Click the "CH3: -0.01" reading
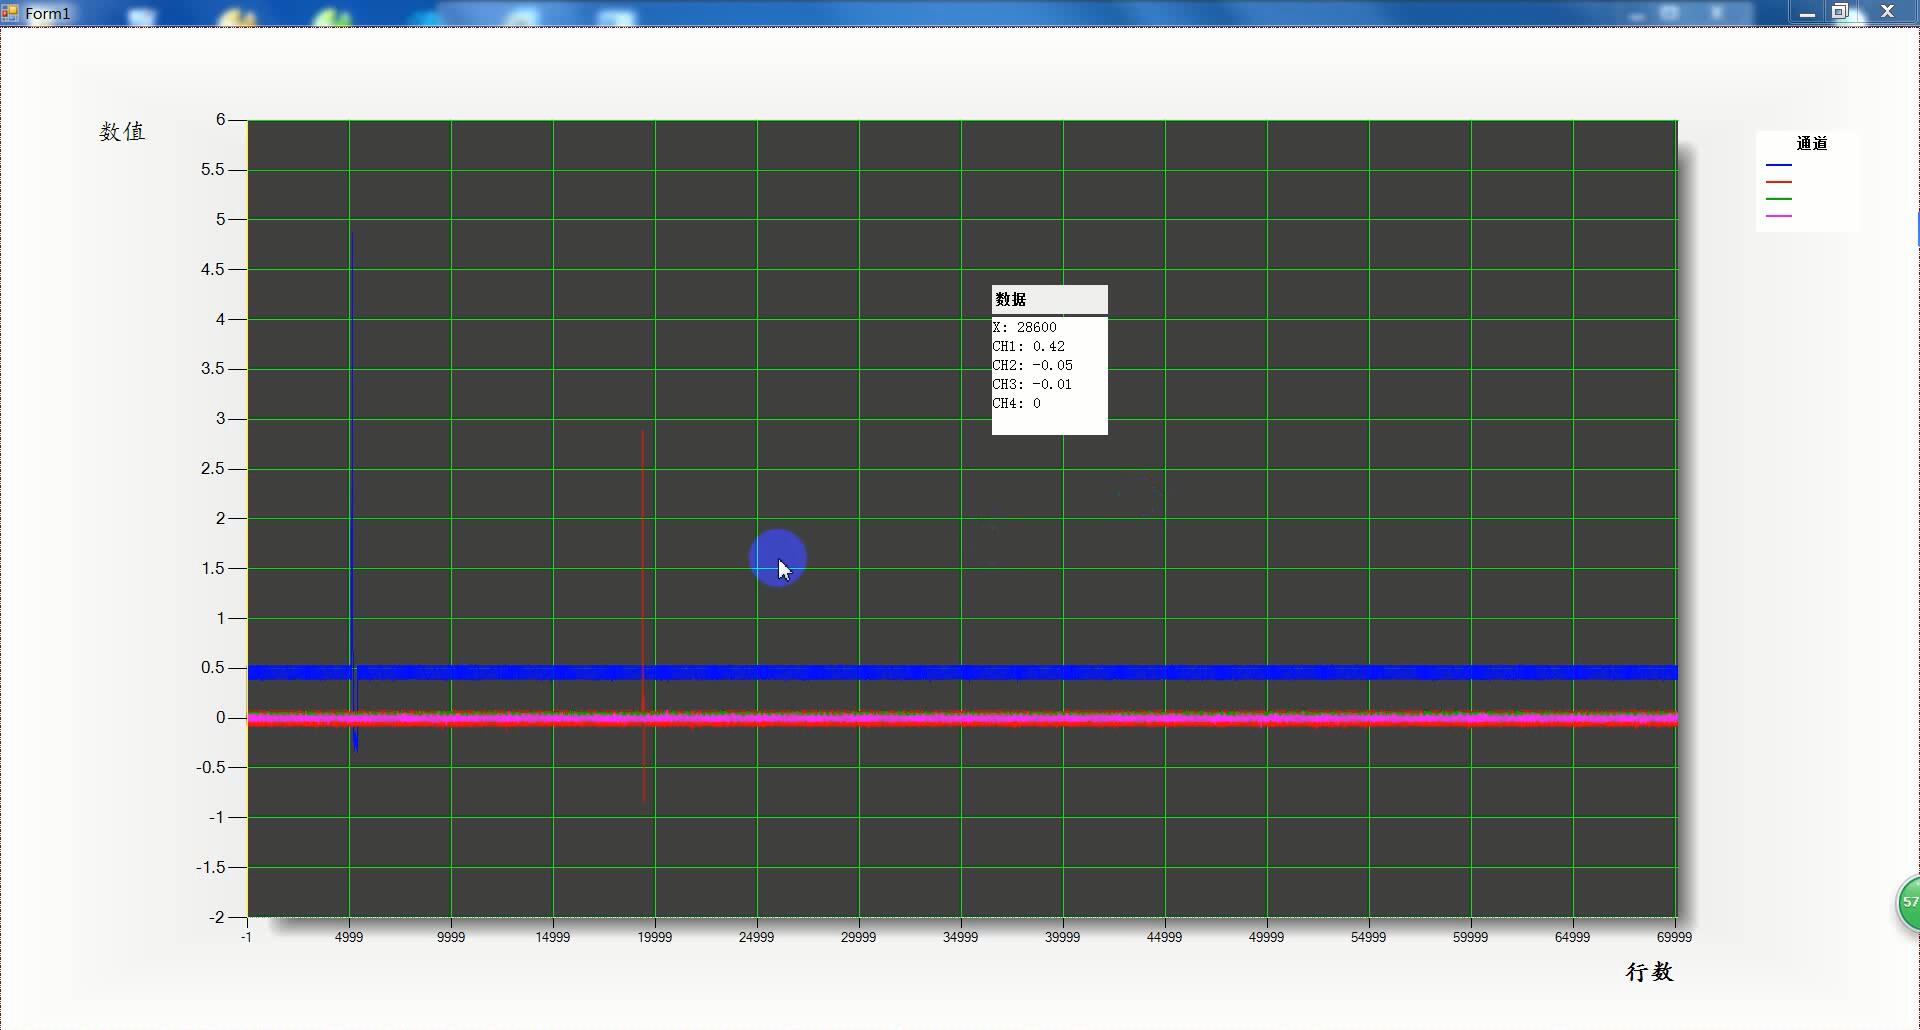Image resolution: width=1920 pixels, height=1030 pixels. click(1032, 384)
